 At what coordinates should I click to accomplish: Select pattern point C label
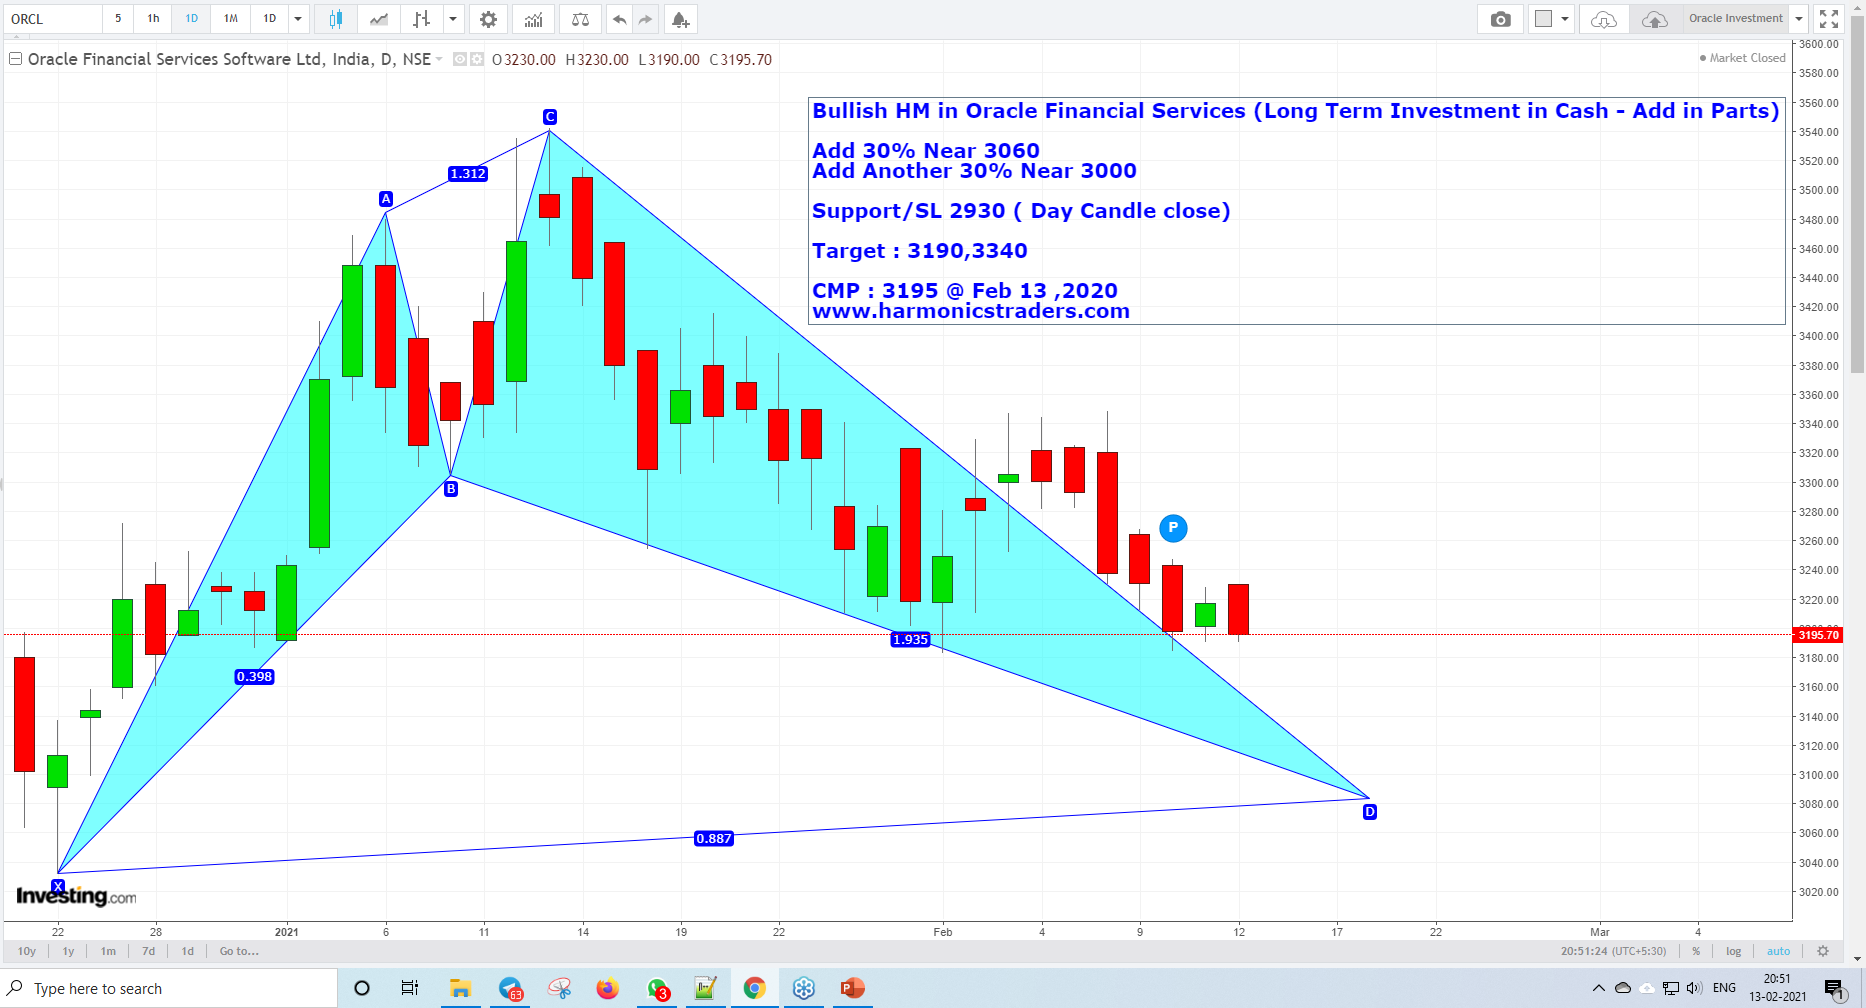550,117
